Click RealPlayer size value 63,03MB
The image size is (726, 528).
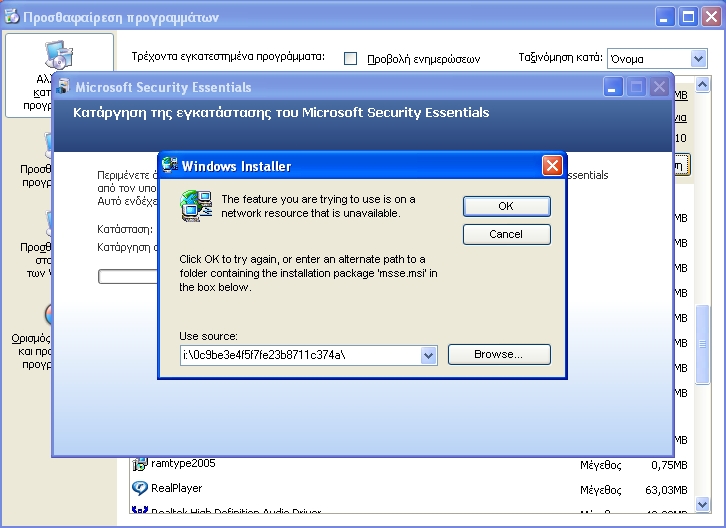pyautogui.click(x=666, y=490)
